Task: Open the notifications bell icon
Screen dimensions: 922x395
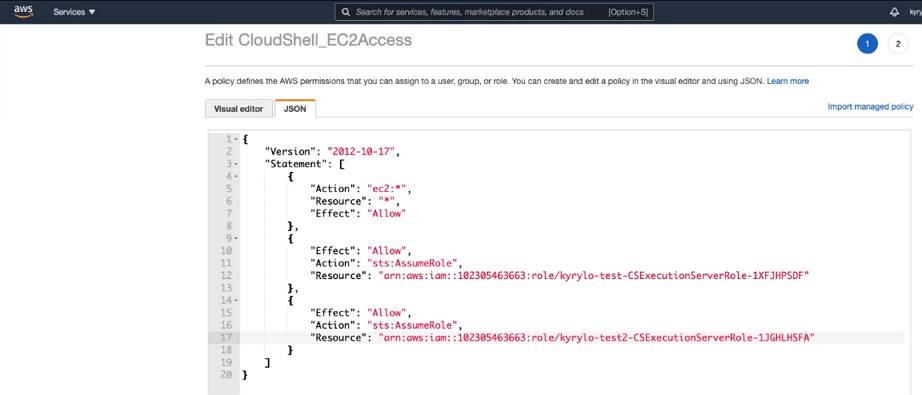Action: click(894, 12)
